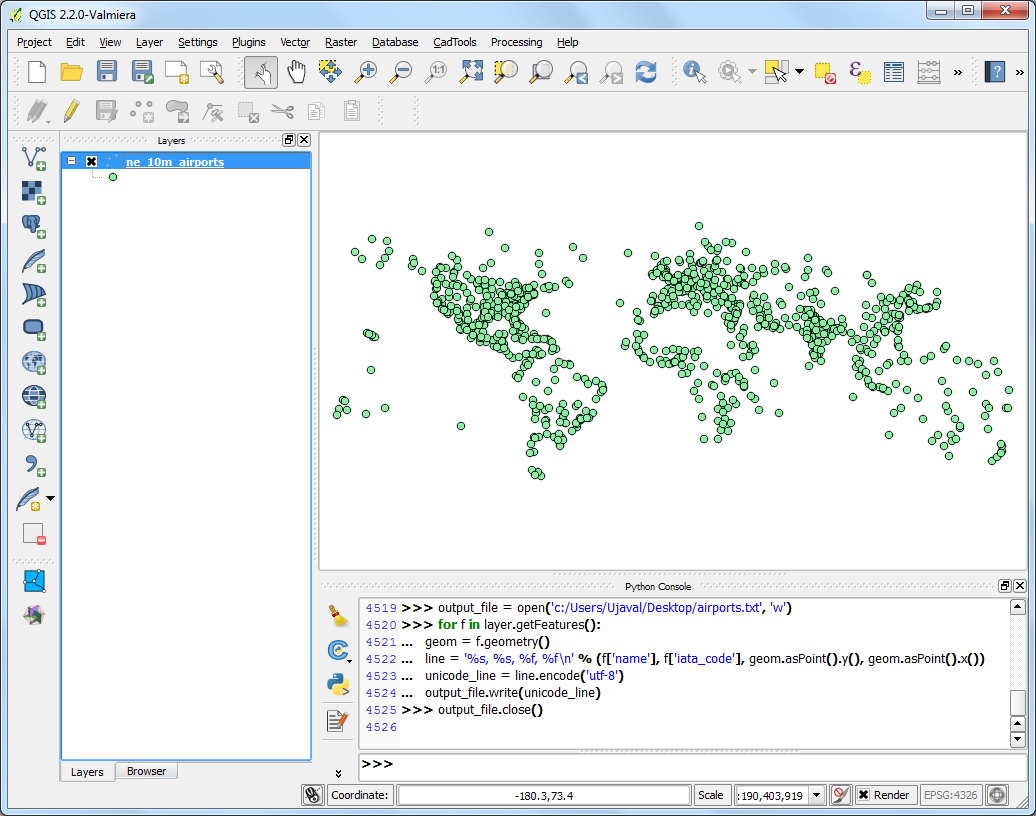Select the Touch zoom and pan tool
This screenshot has width=1036, height=816.
pyautogui.click(x=261, y=72)
